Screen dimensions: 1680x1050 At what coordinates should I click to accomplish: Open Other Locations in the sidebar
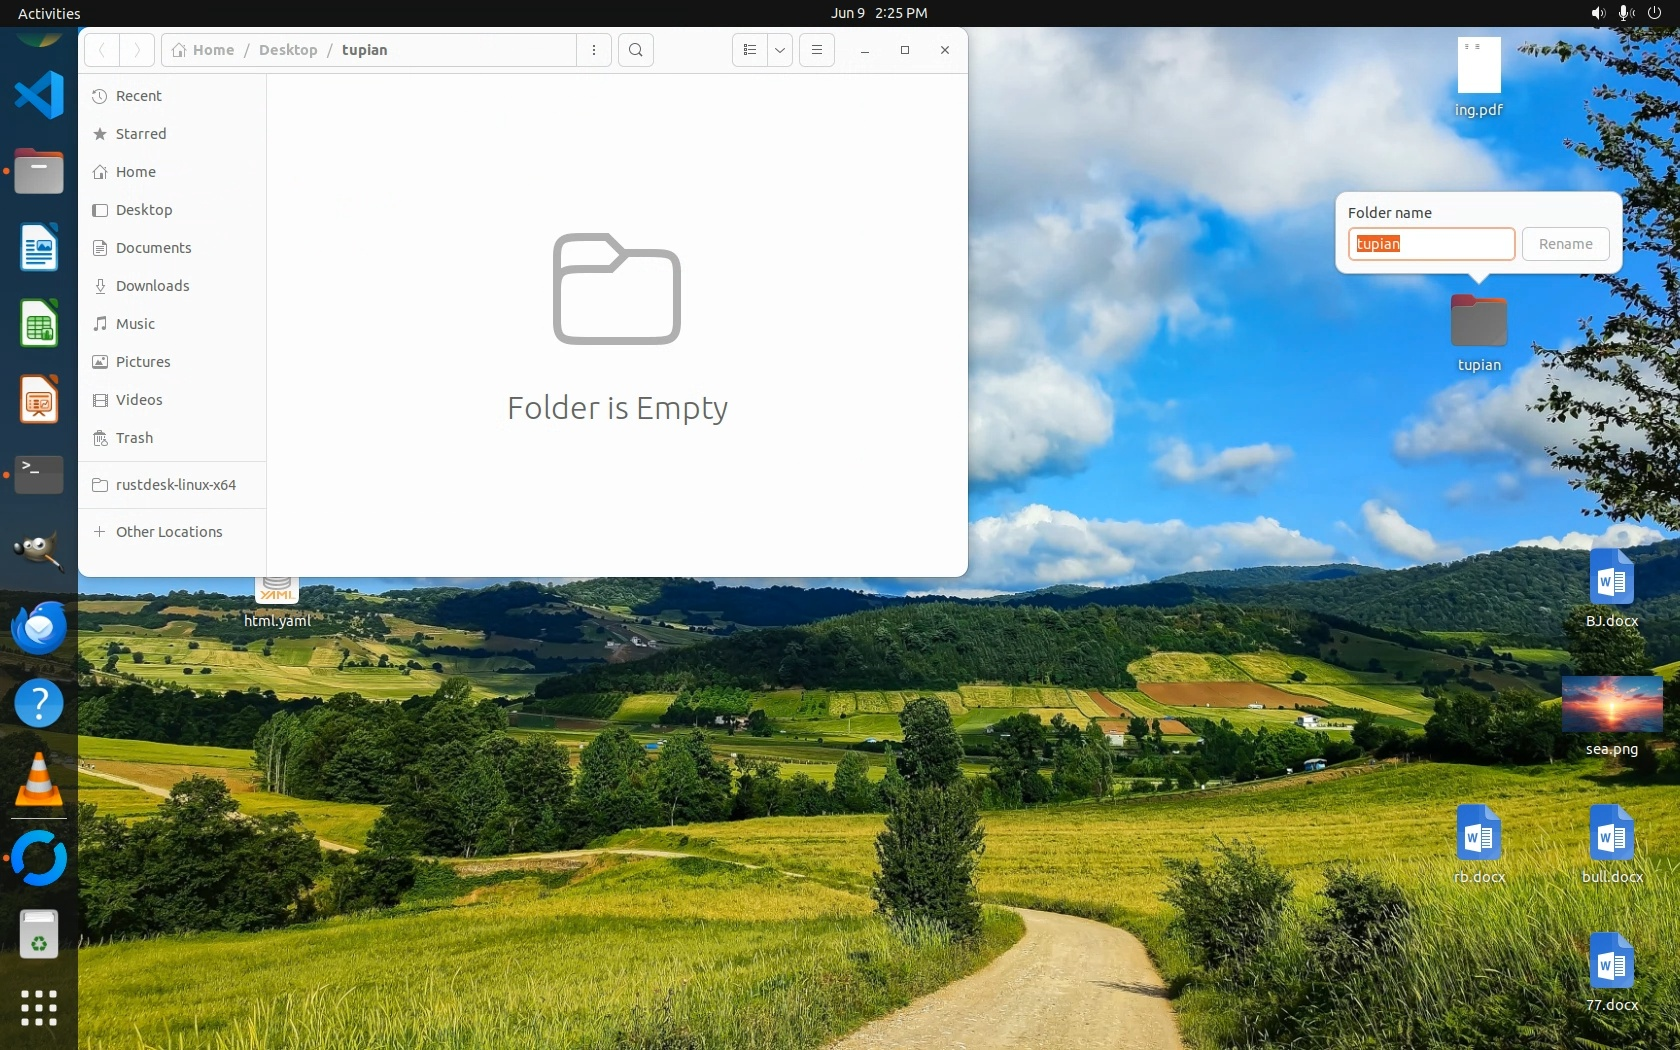(x=169, y=532)
